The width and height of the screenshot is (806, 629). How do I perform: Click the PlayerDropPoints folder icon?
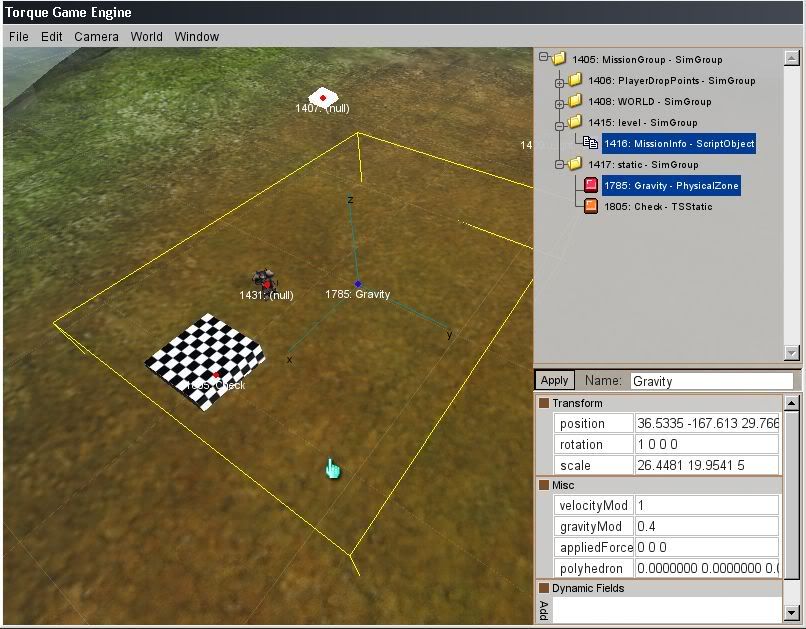(x=575, y=80)
